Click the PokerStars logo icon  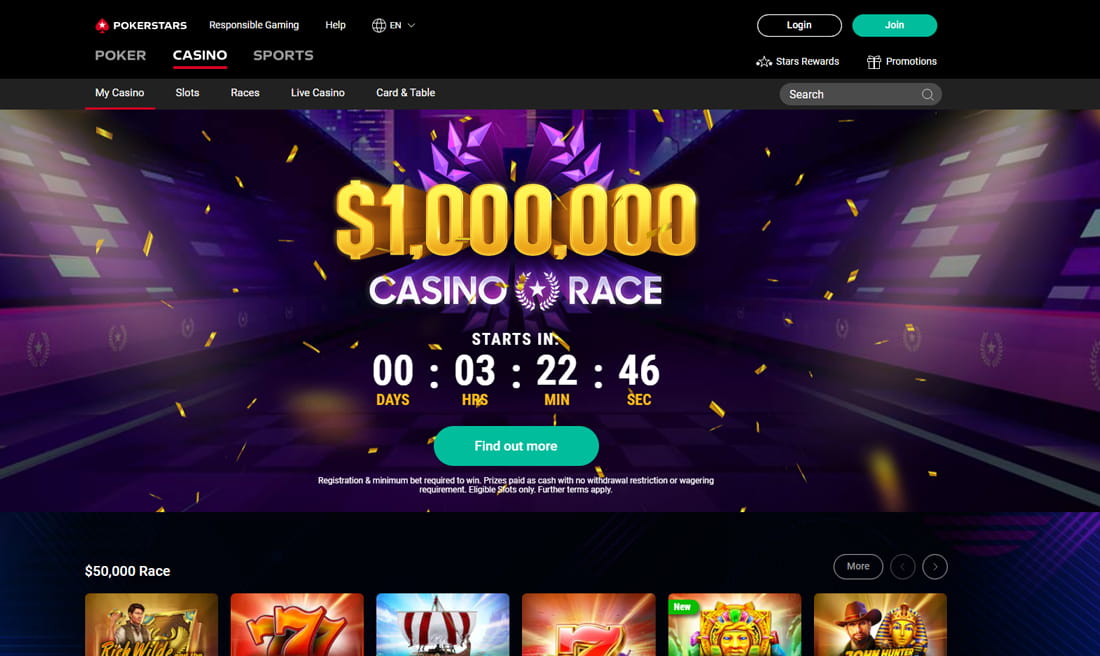[102, 25]
